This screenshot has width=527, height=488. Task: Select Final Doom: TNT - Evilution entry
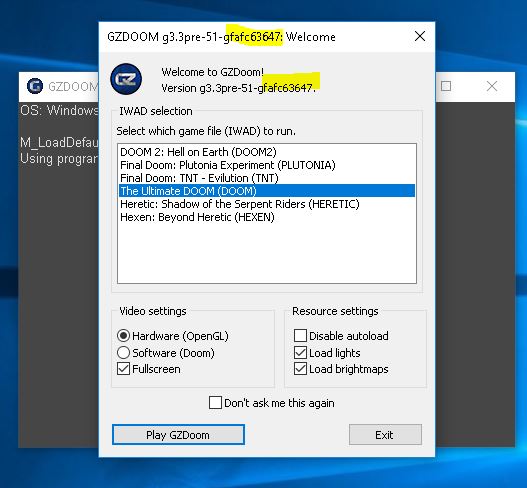coord(267,178)
